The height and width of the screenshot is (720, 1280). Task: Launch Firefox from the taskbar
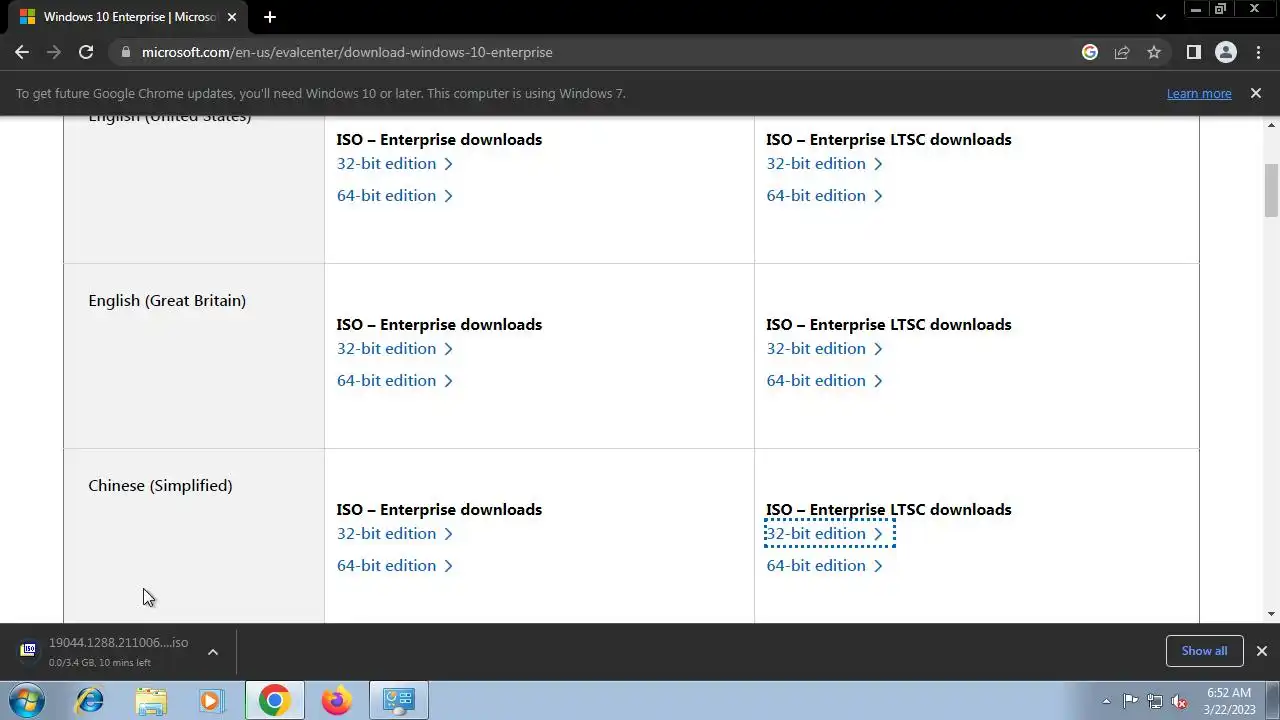click(x=336, y=700)
